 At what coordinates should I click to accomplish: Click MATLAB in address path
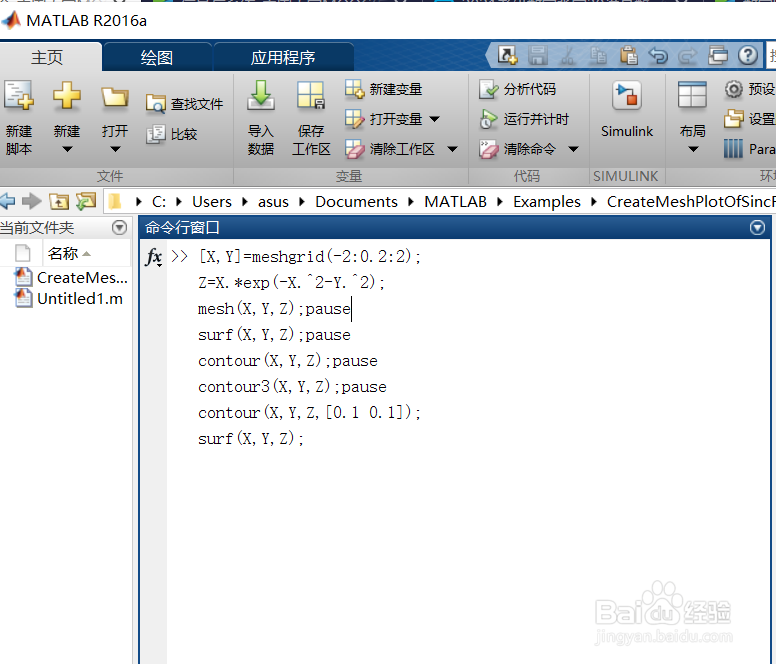click(455, 201)
